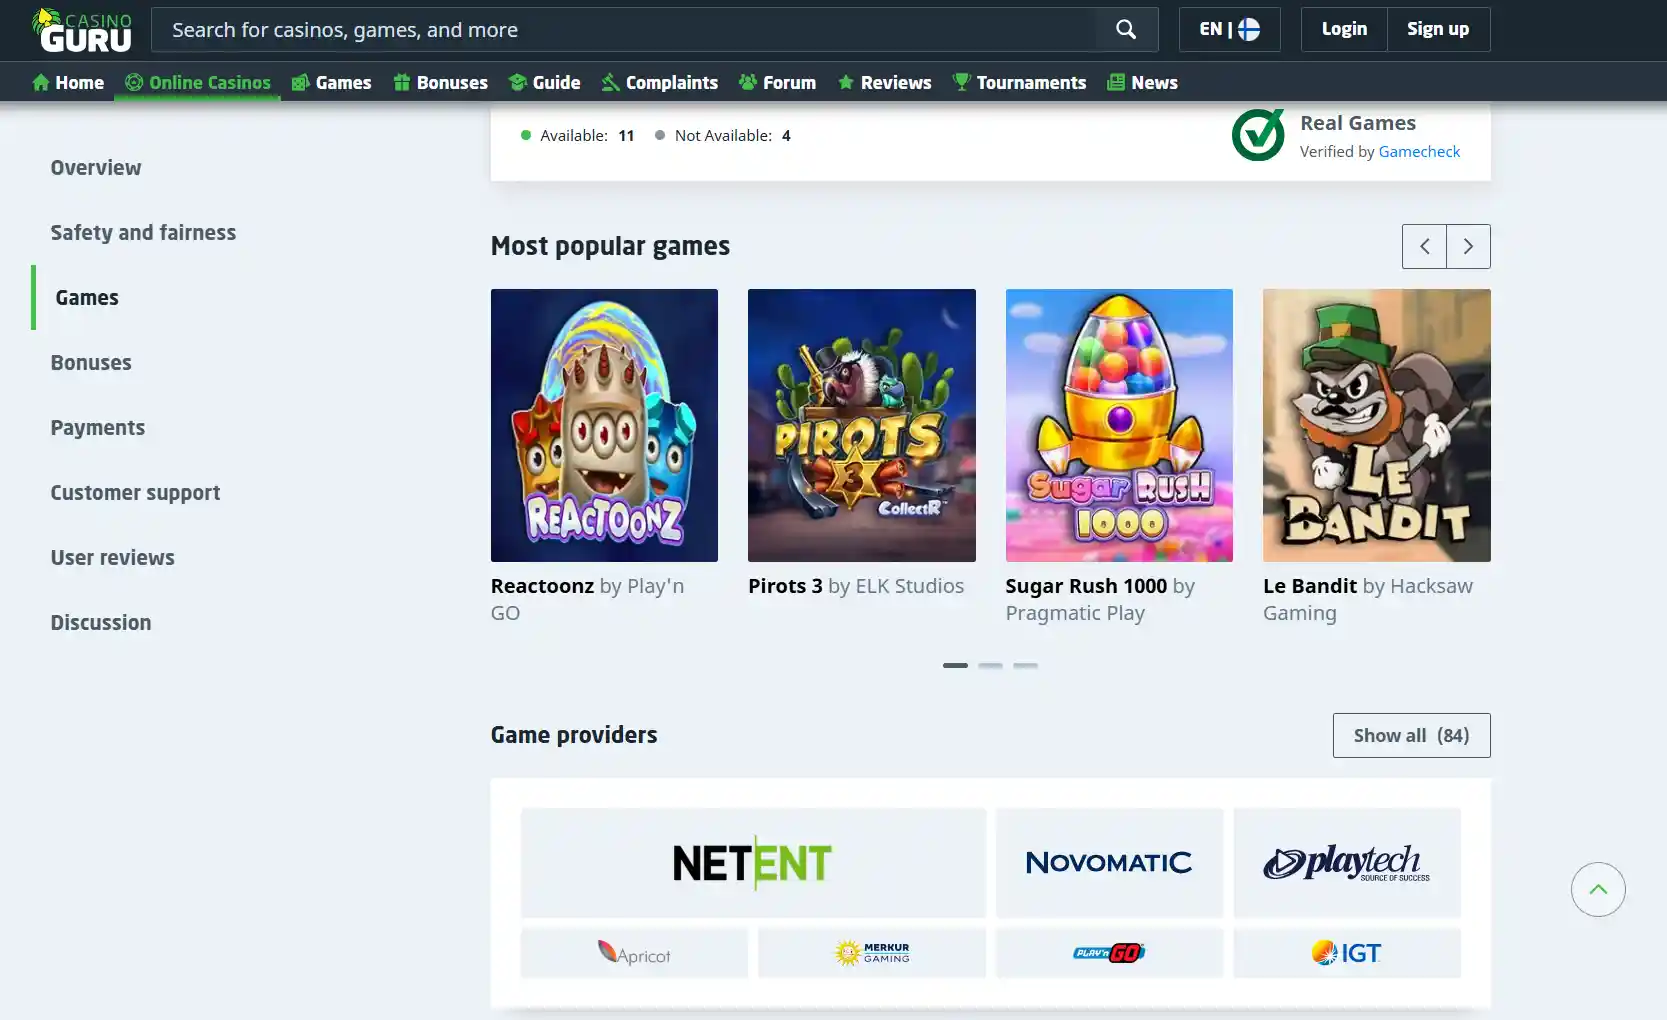Image resolution: width=1667 pixels, height=1020 pixels.
Task: Click the Sign up button
Action: tap(1438, 30)
